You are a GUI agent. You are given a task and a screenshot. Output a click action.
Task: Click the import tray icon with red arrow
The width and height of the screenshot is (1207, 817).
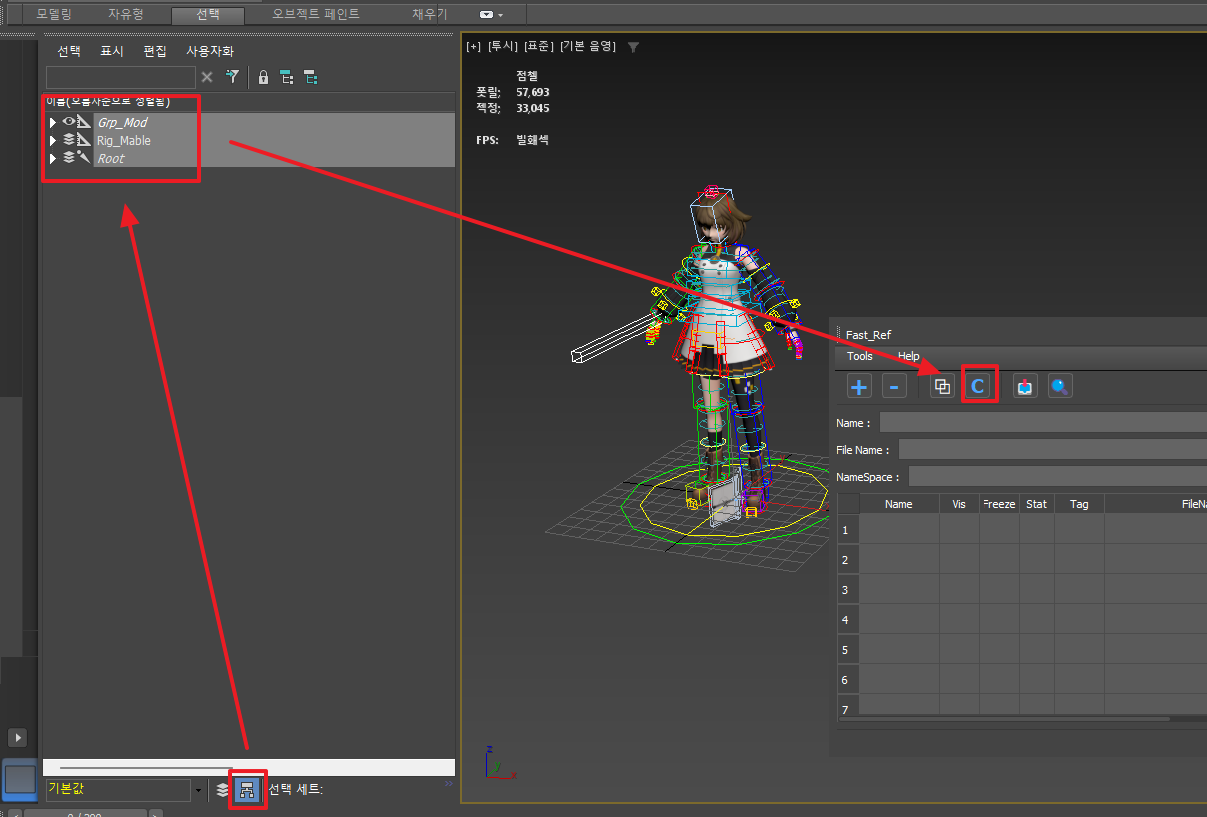(x=1025, y=387)
